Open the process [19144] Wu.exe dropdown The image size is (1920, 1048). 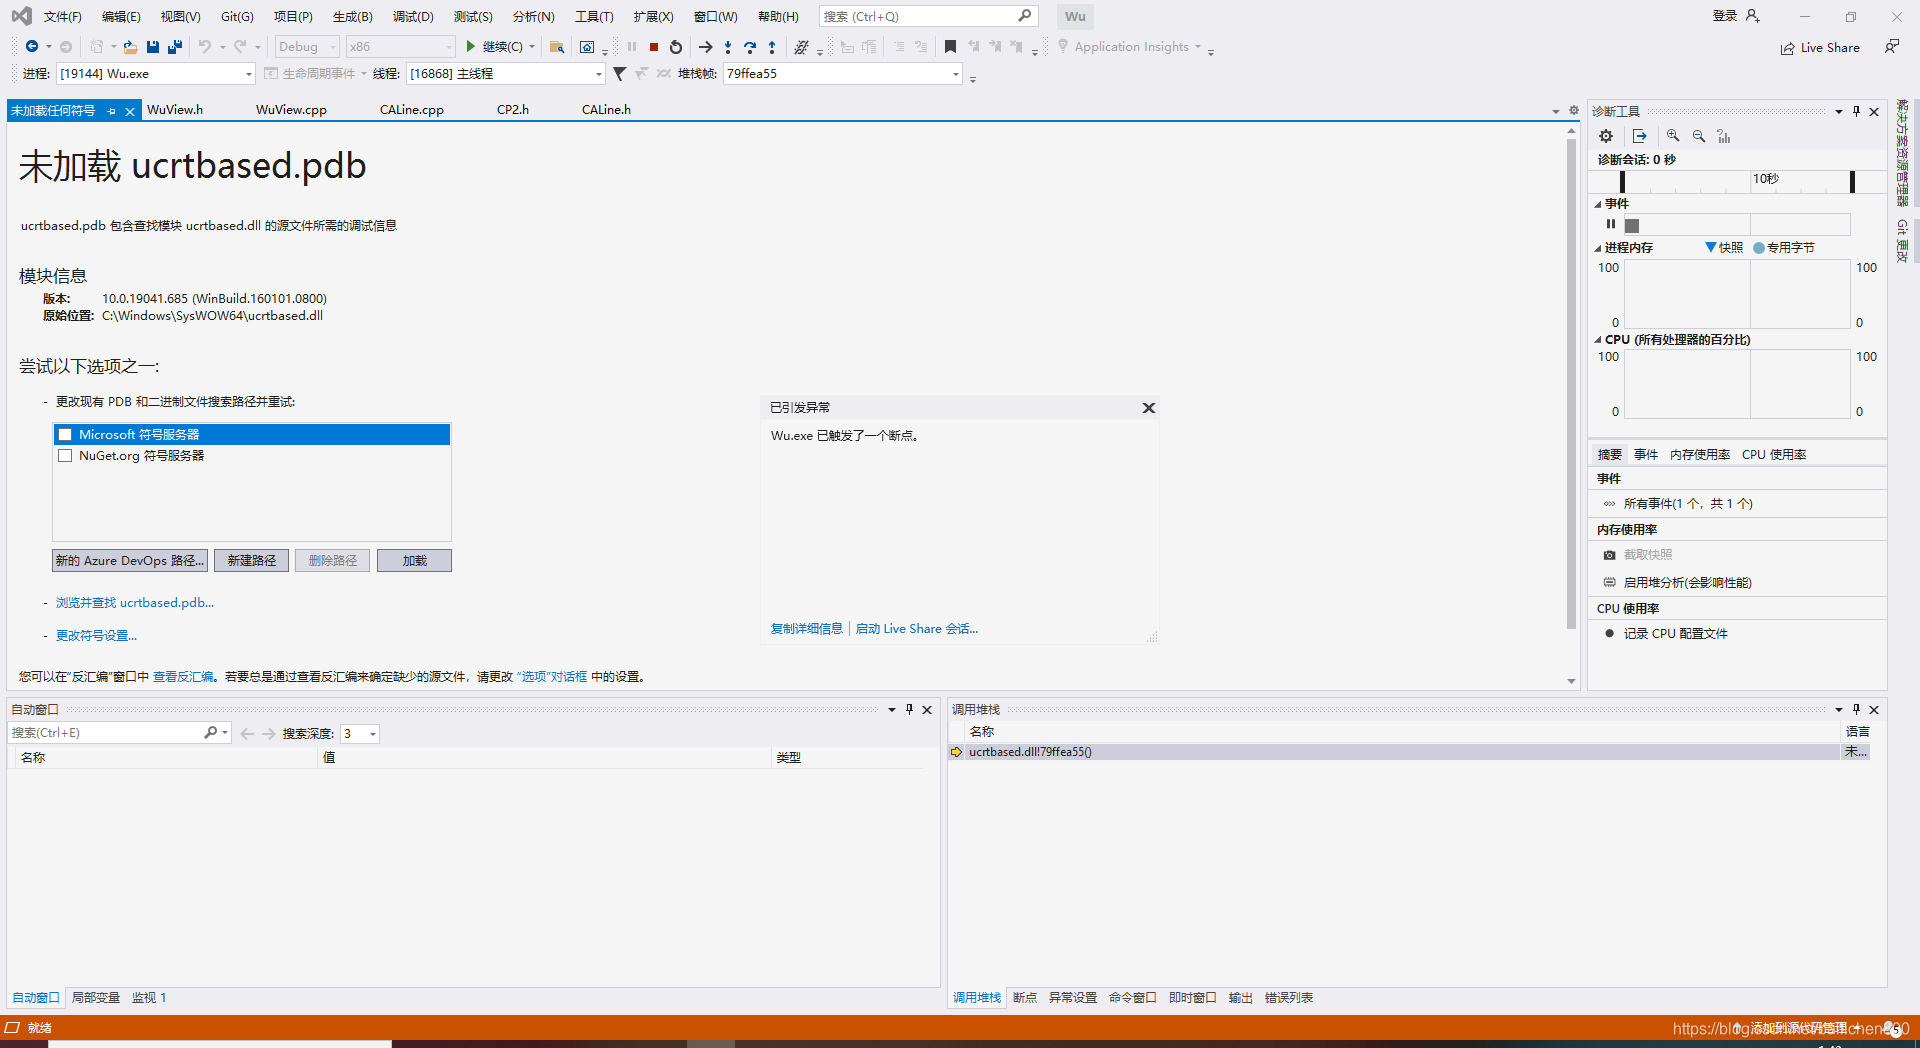(156, 74)
